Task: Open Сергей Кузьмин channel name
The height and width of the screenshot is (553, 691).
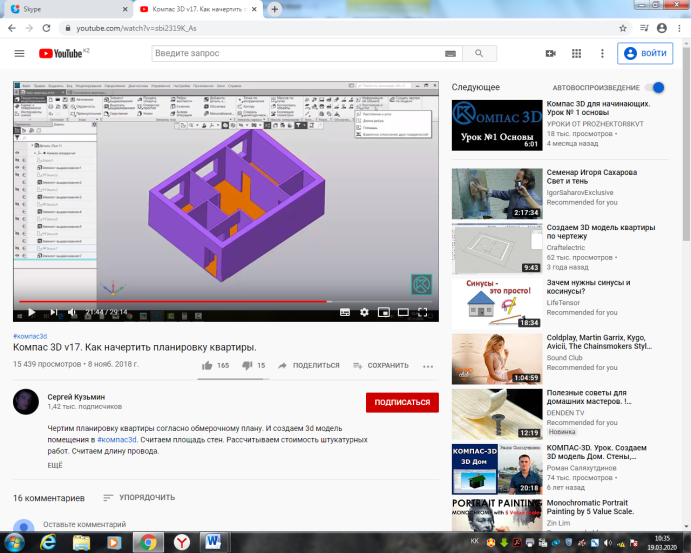Action: [76, 397]
